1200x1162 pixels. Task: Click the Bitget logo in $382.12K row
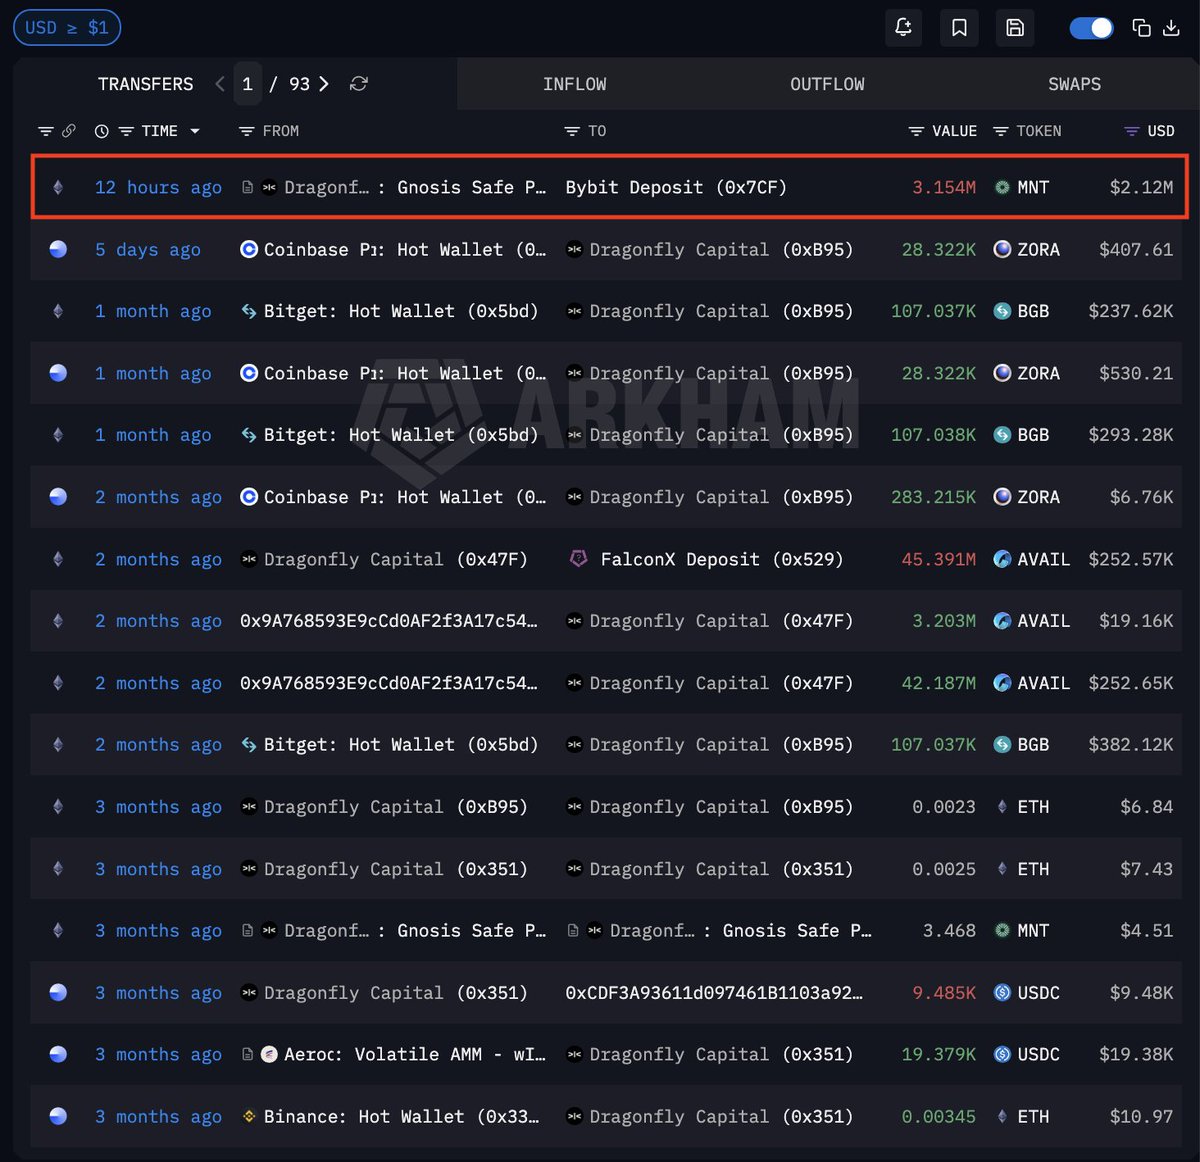[249, 745]
